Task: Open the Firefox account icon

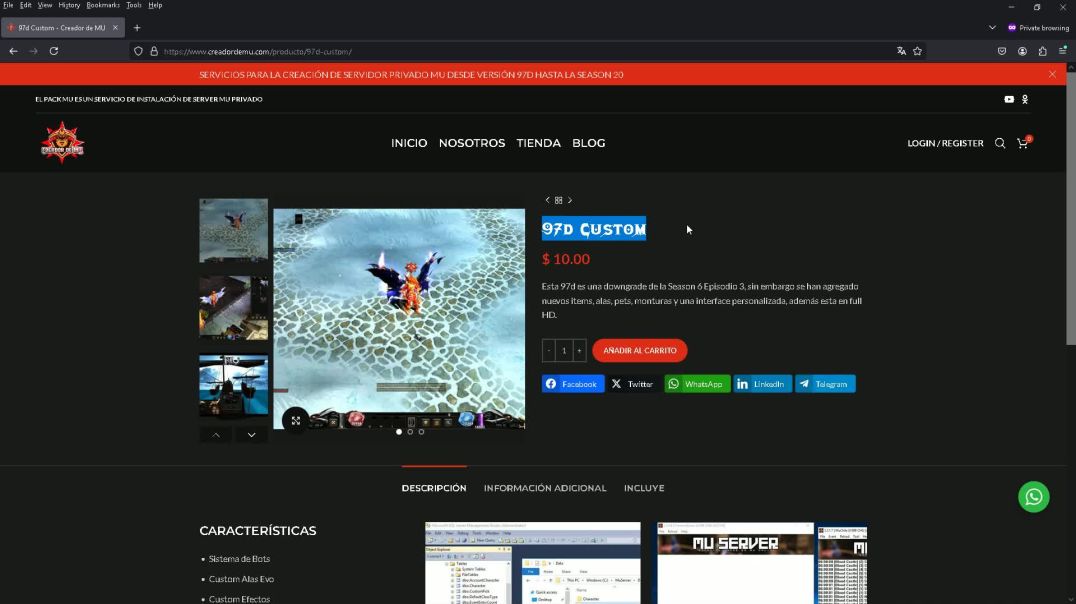Action: click(1022, 51)
